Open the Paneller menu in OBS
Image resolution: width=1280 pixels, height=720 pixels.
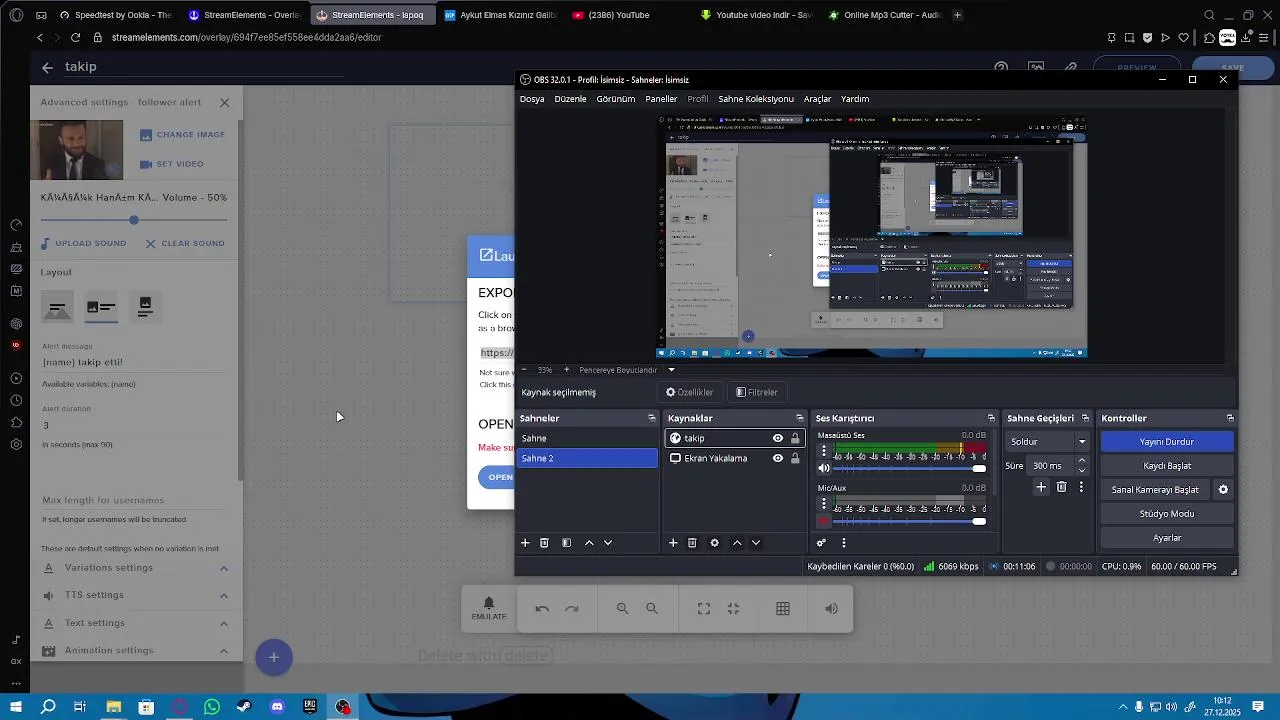tap(661, 99)
